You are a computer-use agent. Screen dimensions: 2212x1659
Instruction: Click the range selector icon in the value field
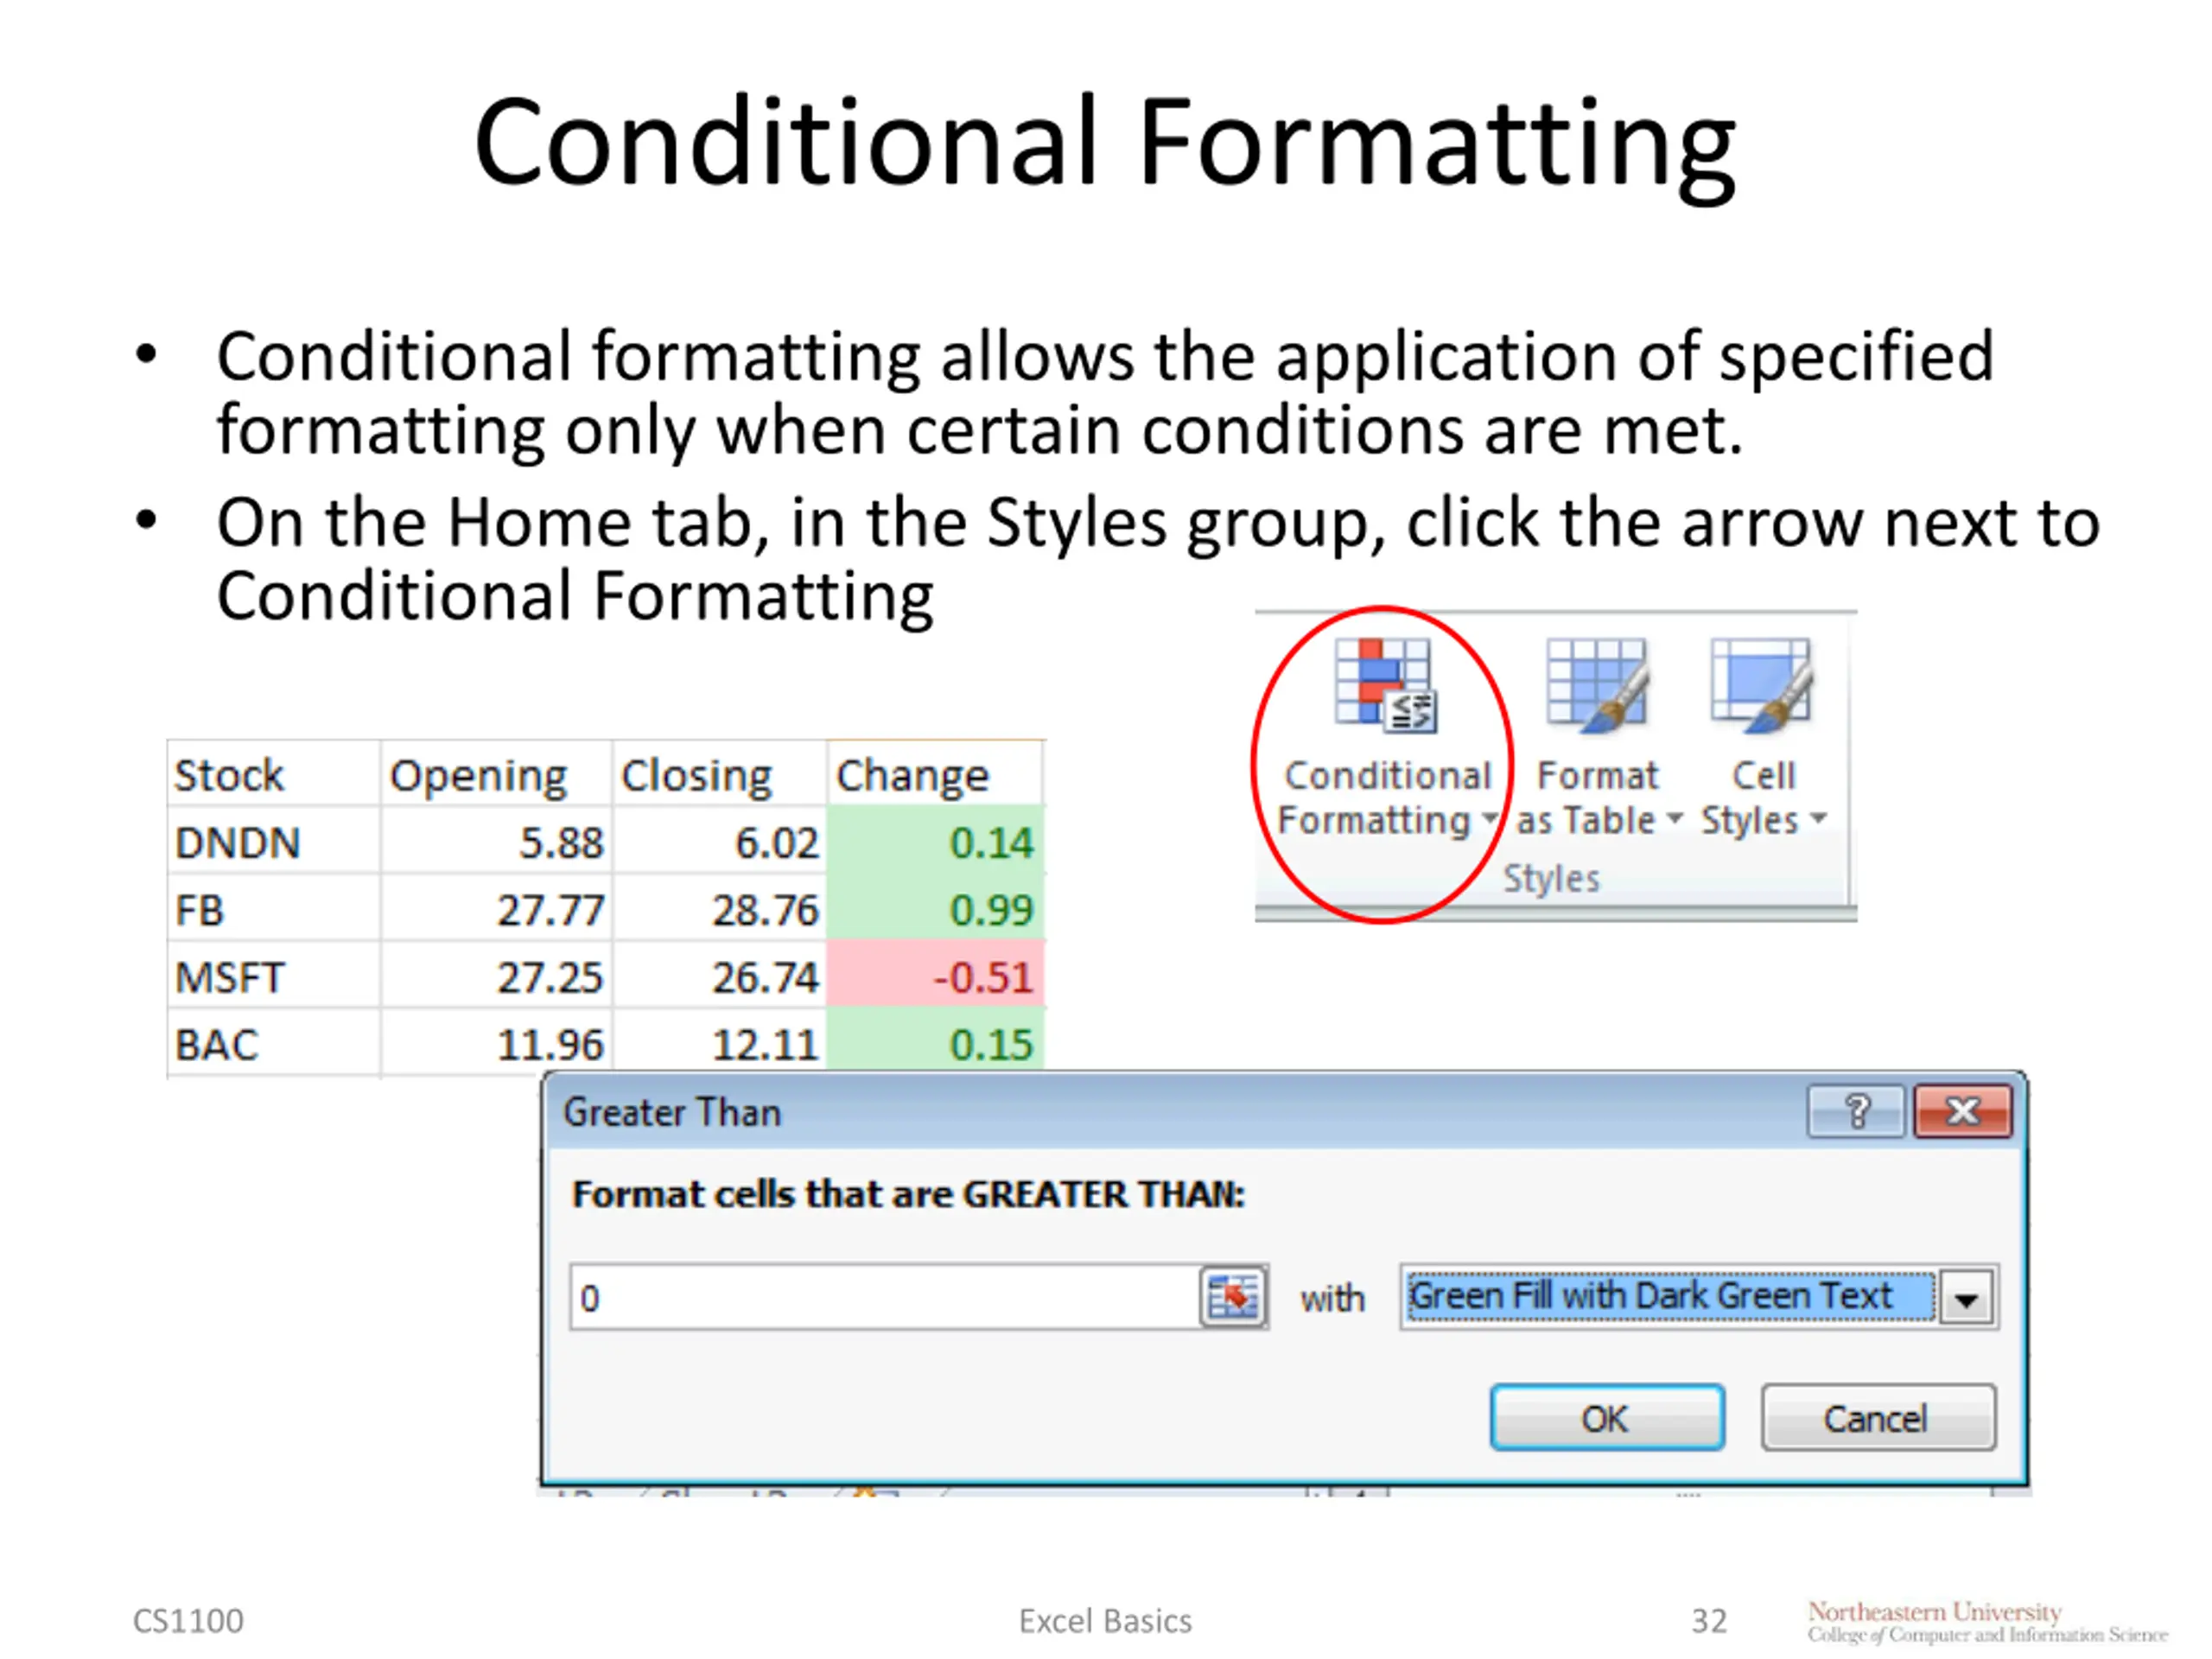pyautogui.click(x=1233, y=1297)
